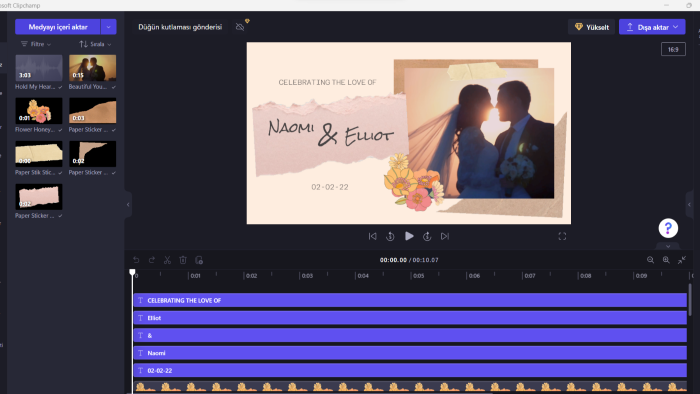700x394 pixels.
Task: Select the & text clip track
Action: [x=410, y=335]
